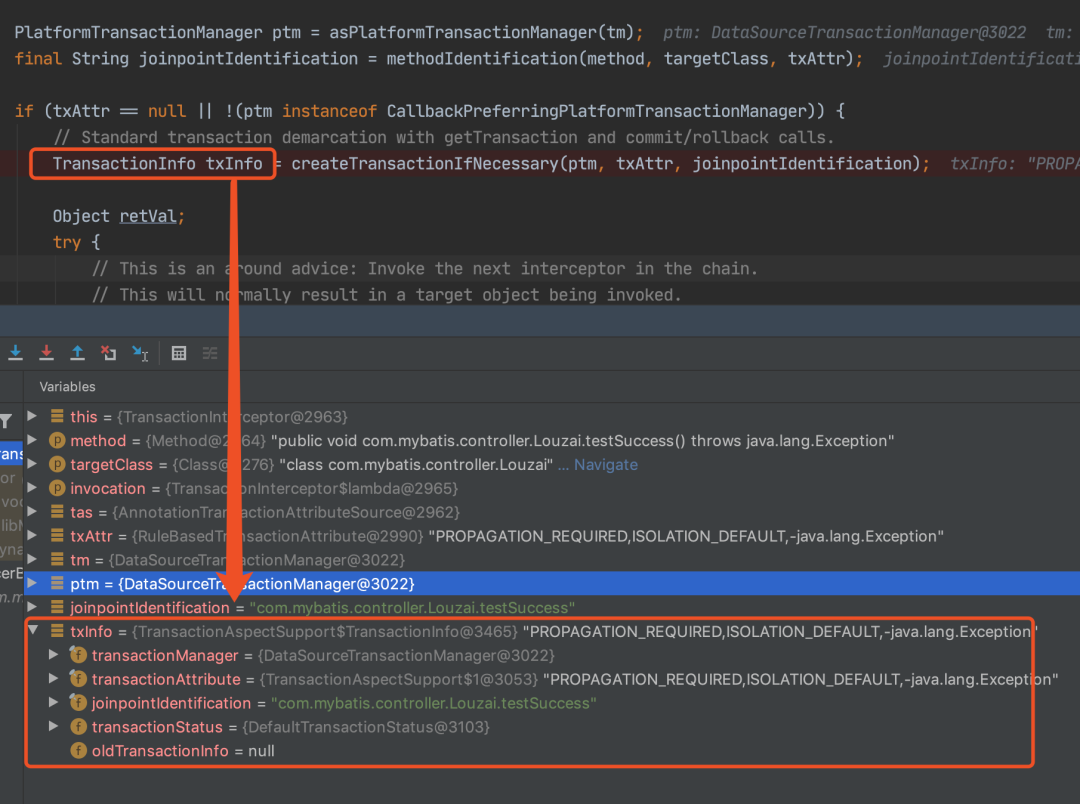
Task: Click 'methodIdentification' call in the code
Action: pos(482,59)
